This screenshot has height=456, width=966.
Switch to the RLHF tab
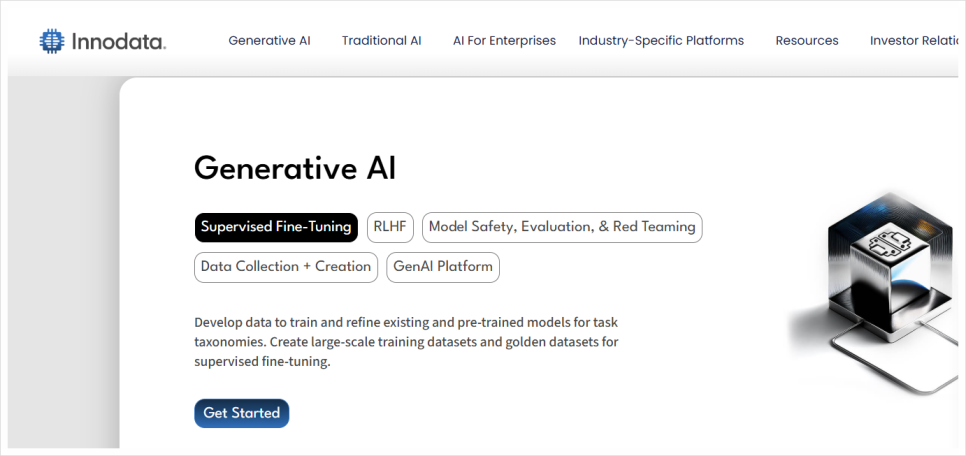point(390,227)
